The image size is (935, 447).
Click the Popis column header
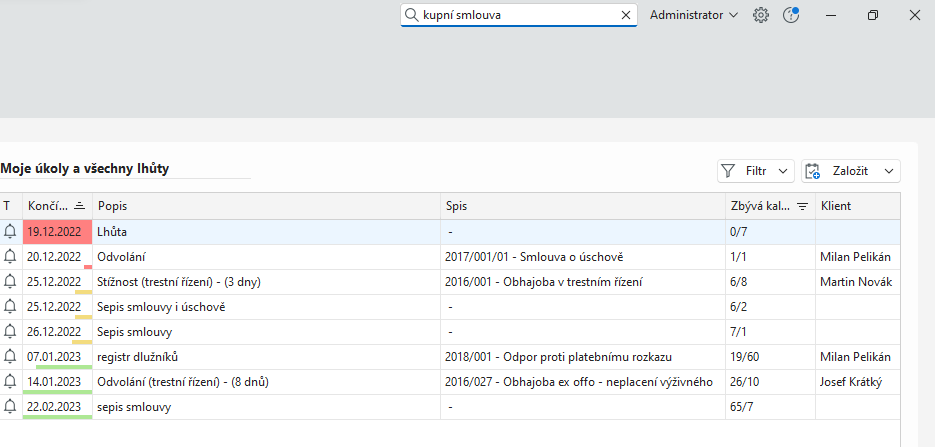click(112, 206)
